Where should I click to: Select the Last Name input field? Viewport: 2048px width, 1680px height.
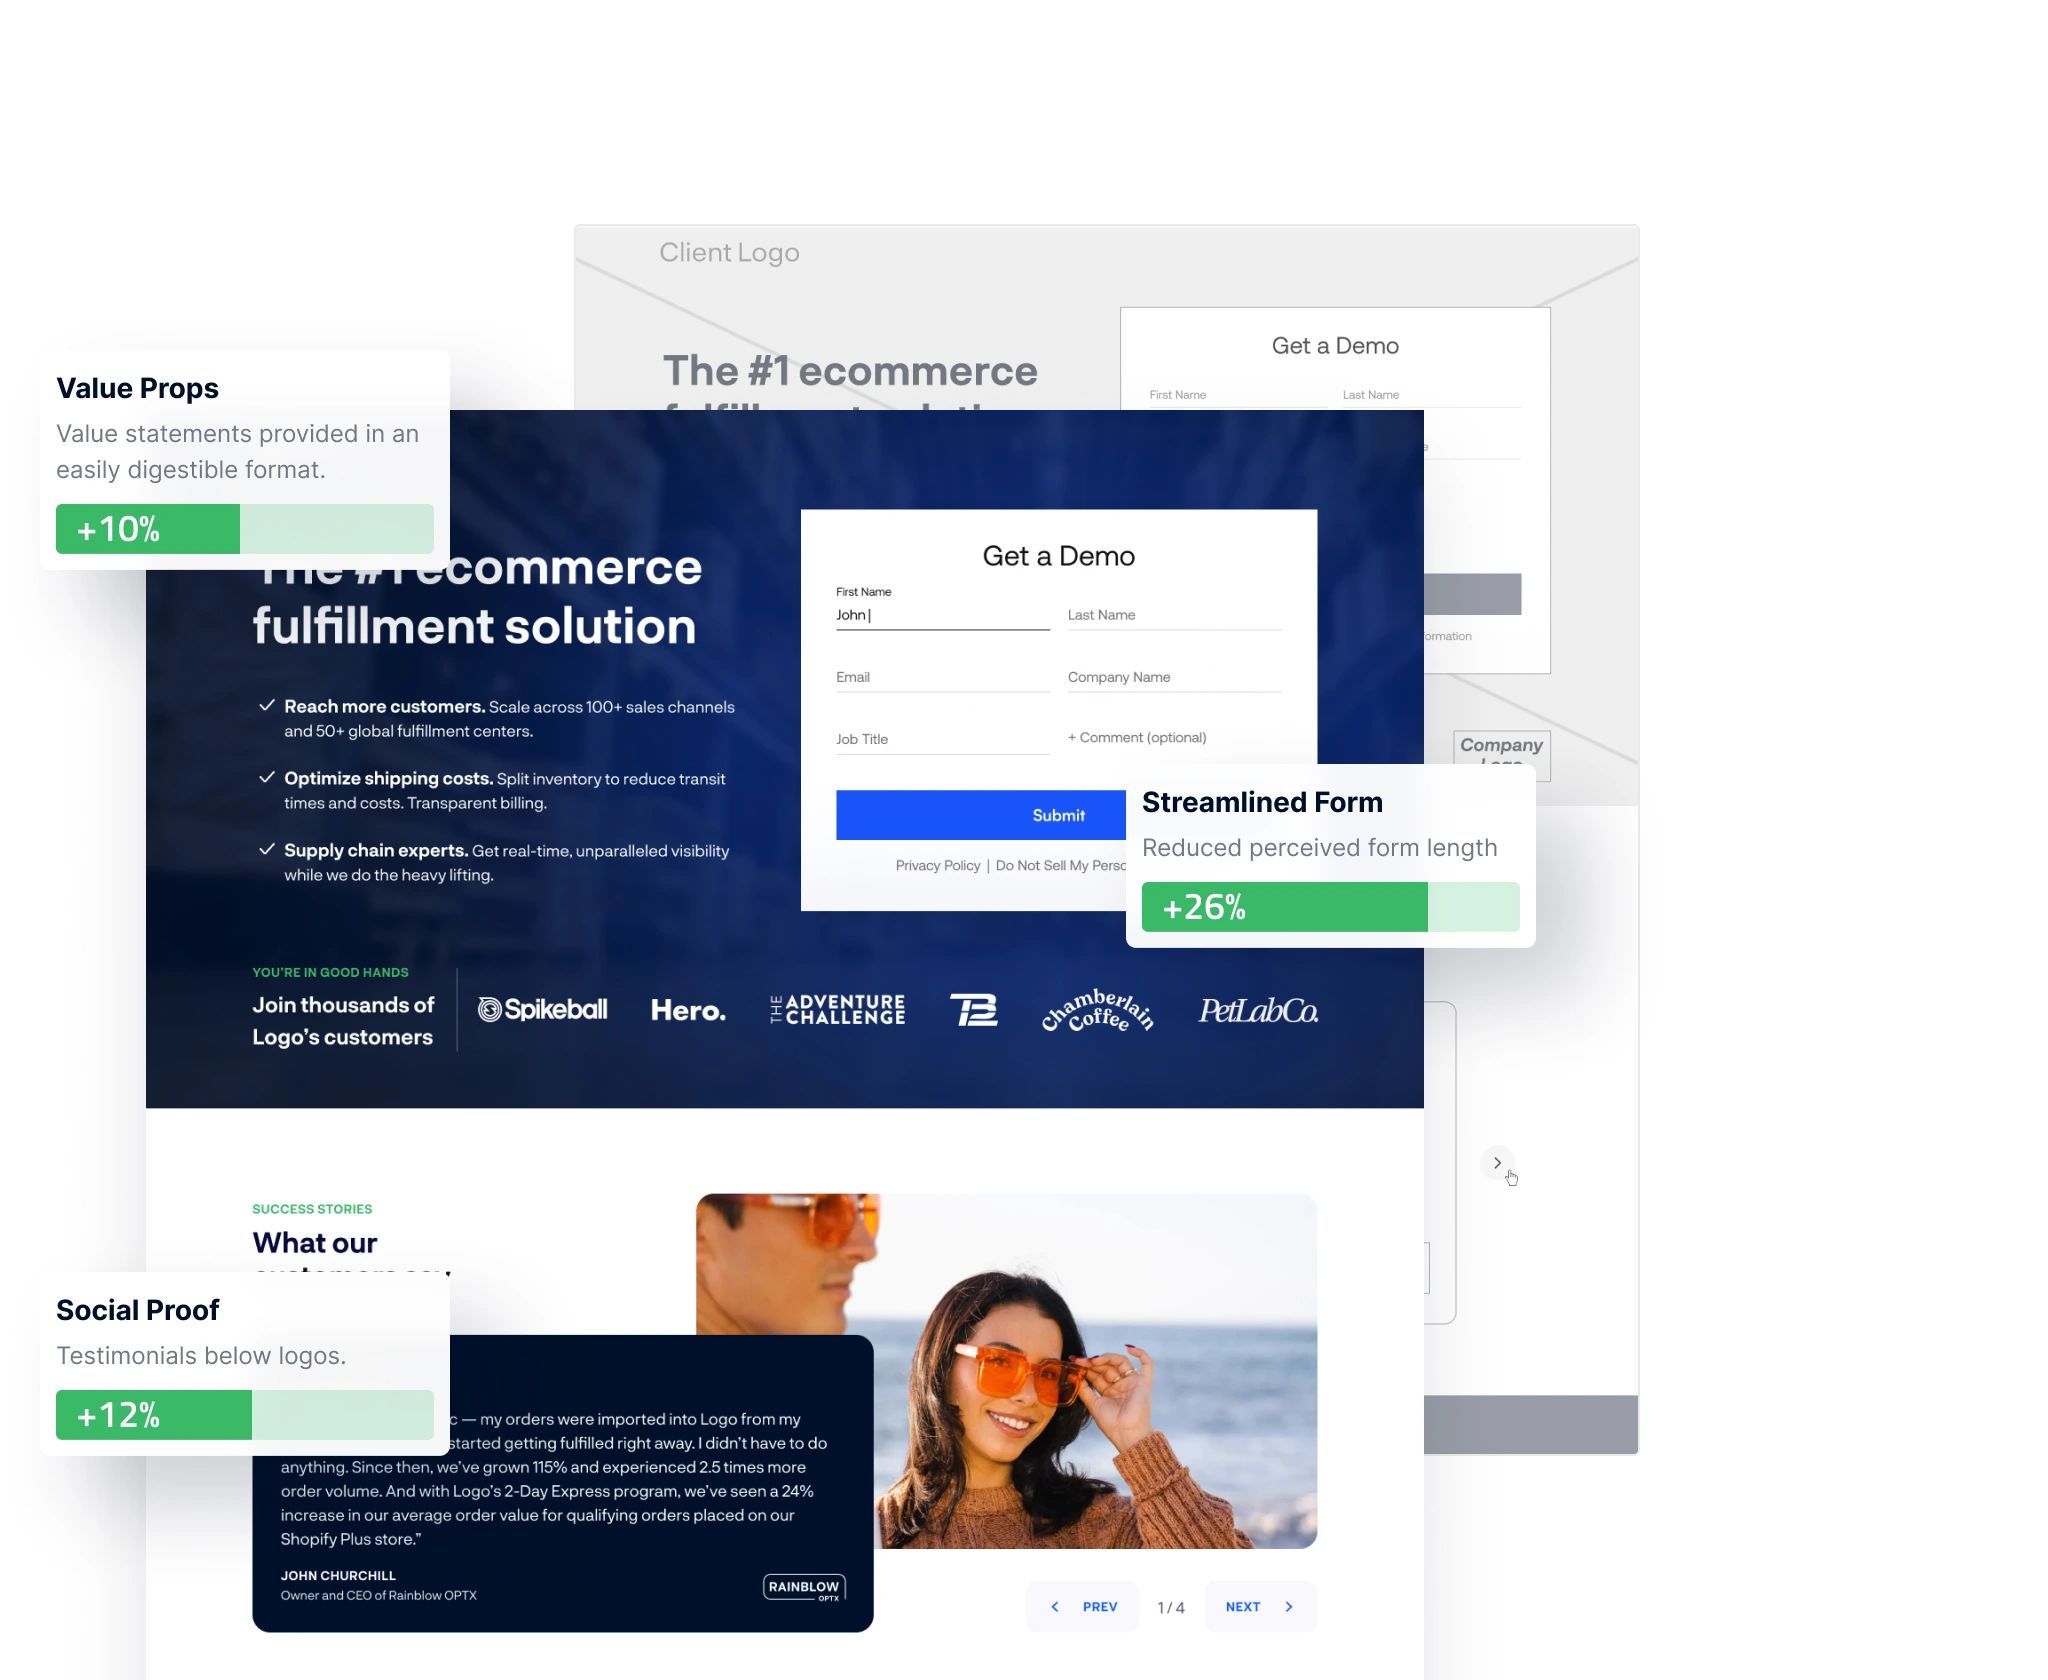click(1175, 612)
